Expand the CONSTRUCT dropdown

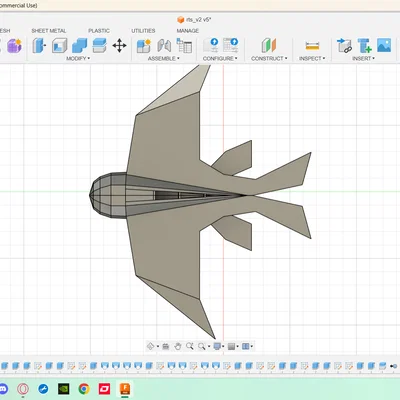tap(269, 58)
